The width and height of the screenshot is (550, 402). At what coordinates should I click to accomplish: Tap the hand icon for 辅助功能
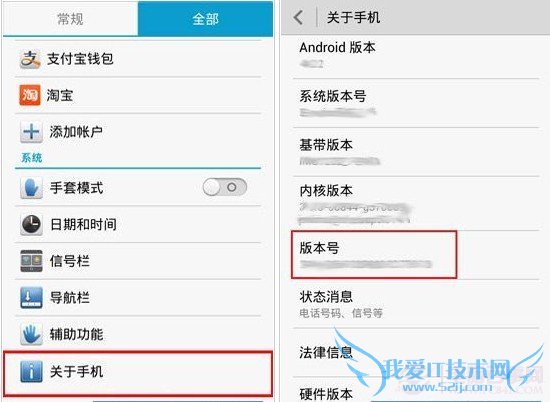(31, 334)
